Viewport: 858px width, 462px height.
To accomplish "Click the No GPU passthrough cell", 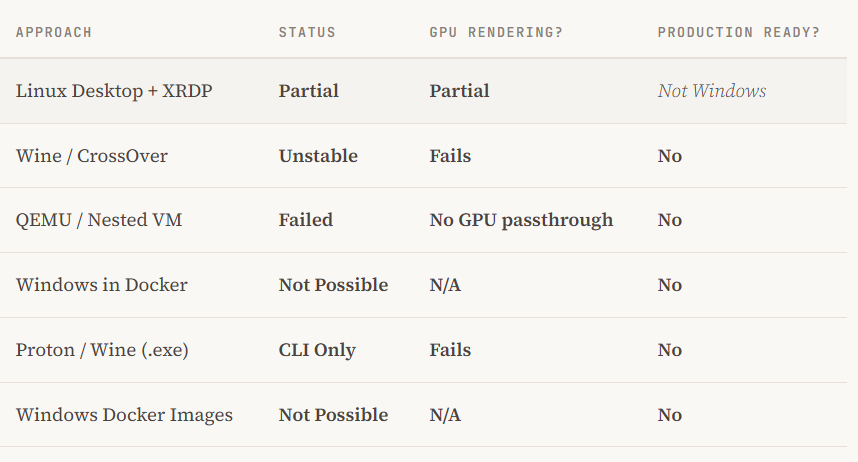I will (521, 220).
